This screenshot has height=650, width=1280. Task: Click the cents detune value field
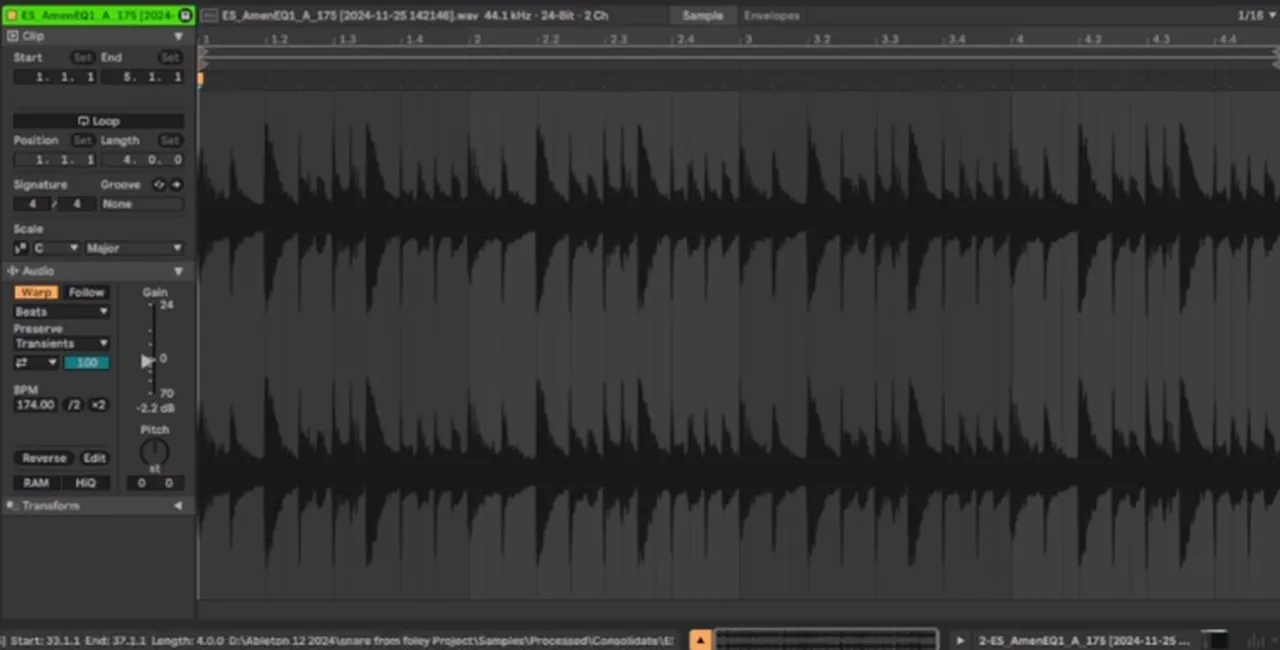169,483
